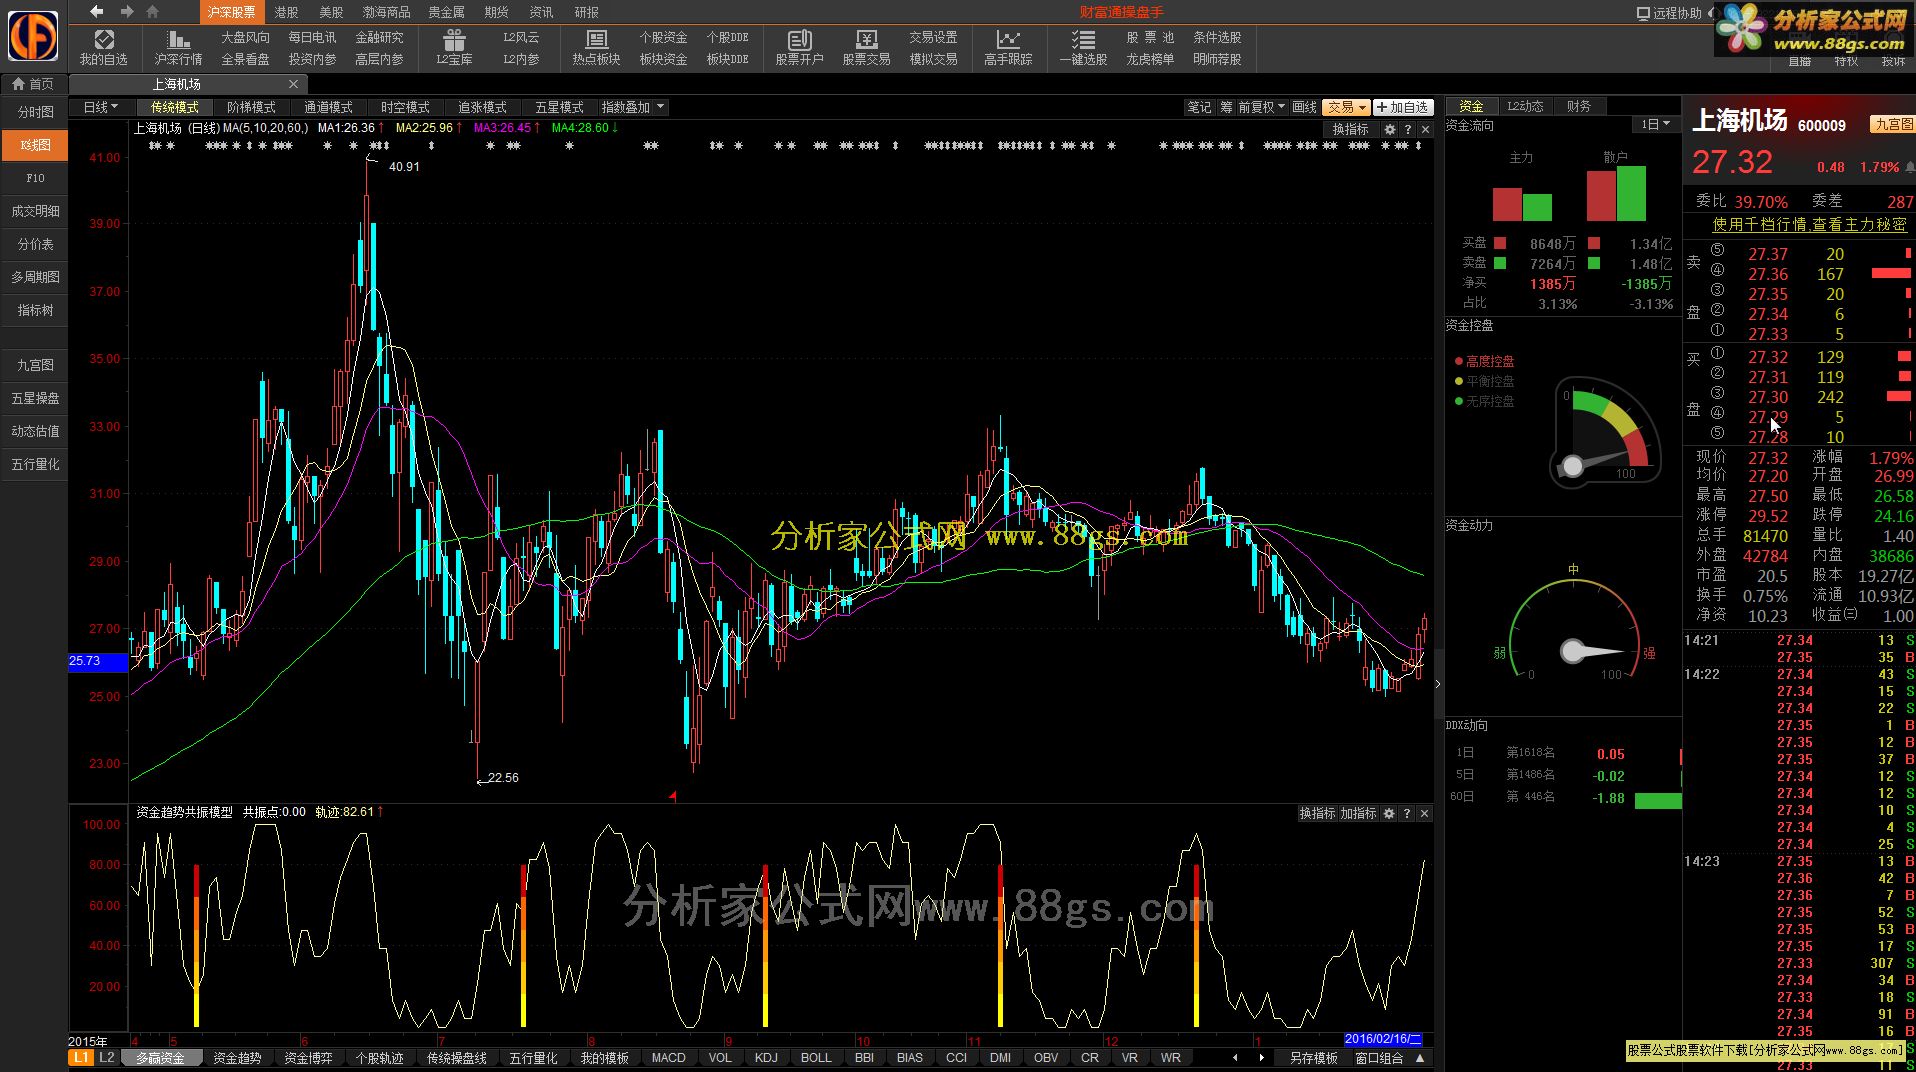Select the 美股 market tab
This screenshot has height=1072, width=1916.
(331, 12)
